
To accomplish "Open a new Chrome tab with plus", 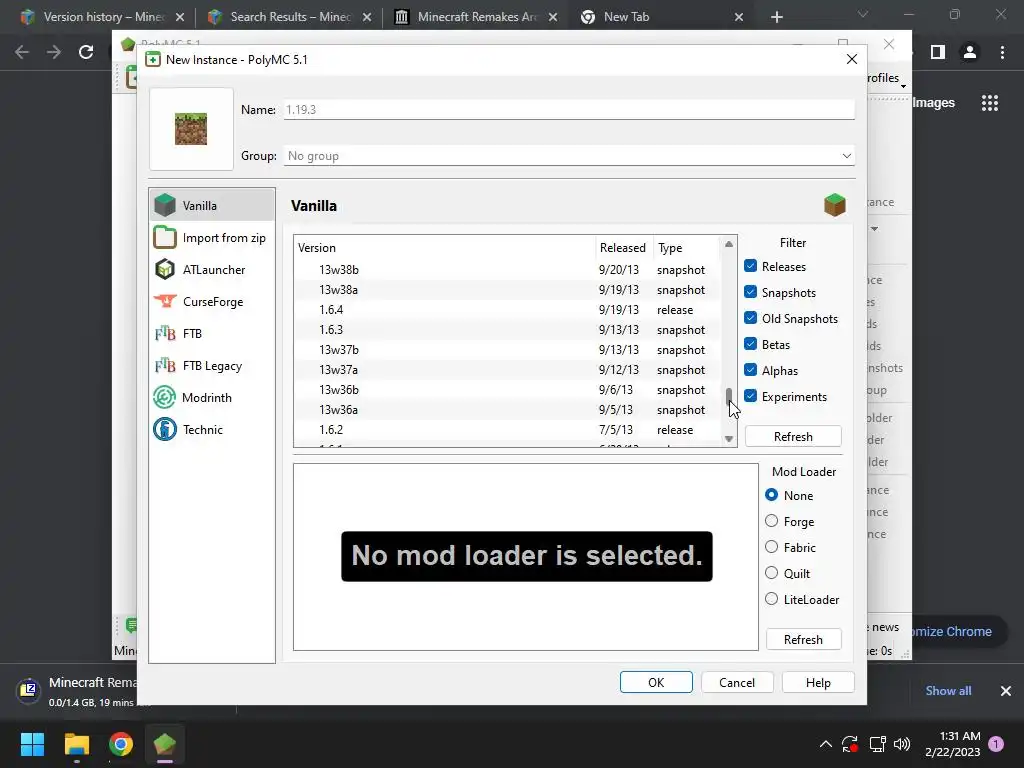I will (x=776, y=17).
